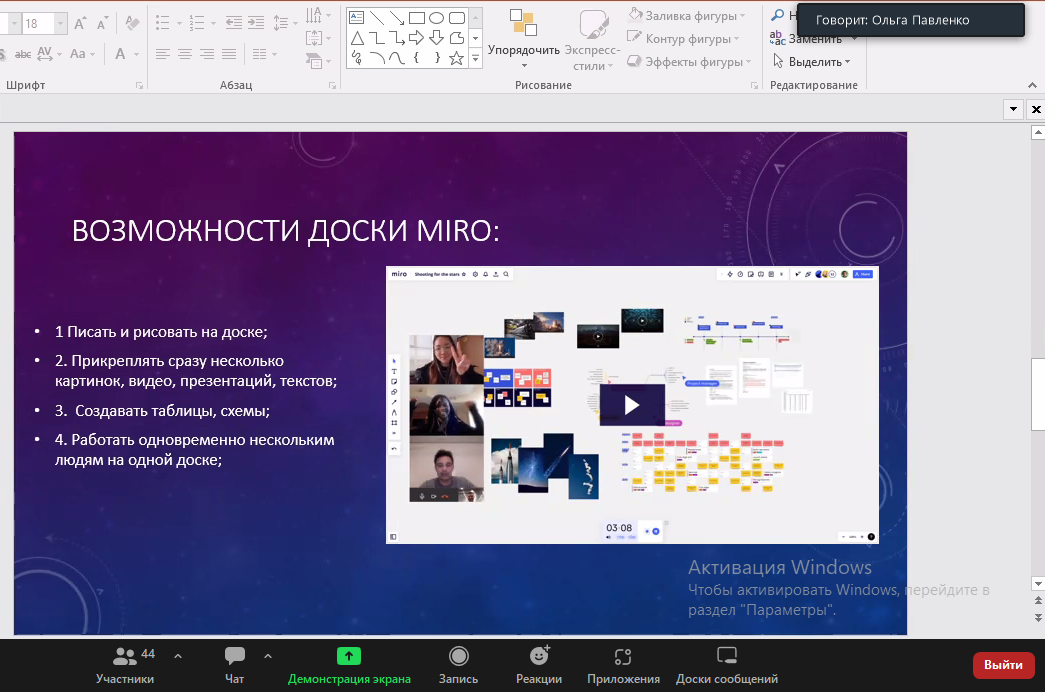Increase the list indent level
Image resolution: width=1045 pixels, height=692 pixels.
[x=257, y=23]
